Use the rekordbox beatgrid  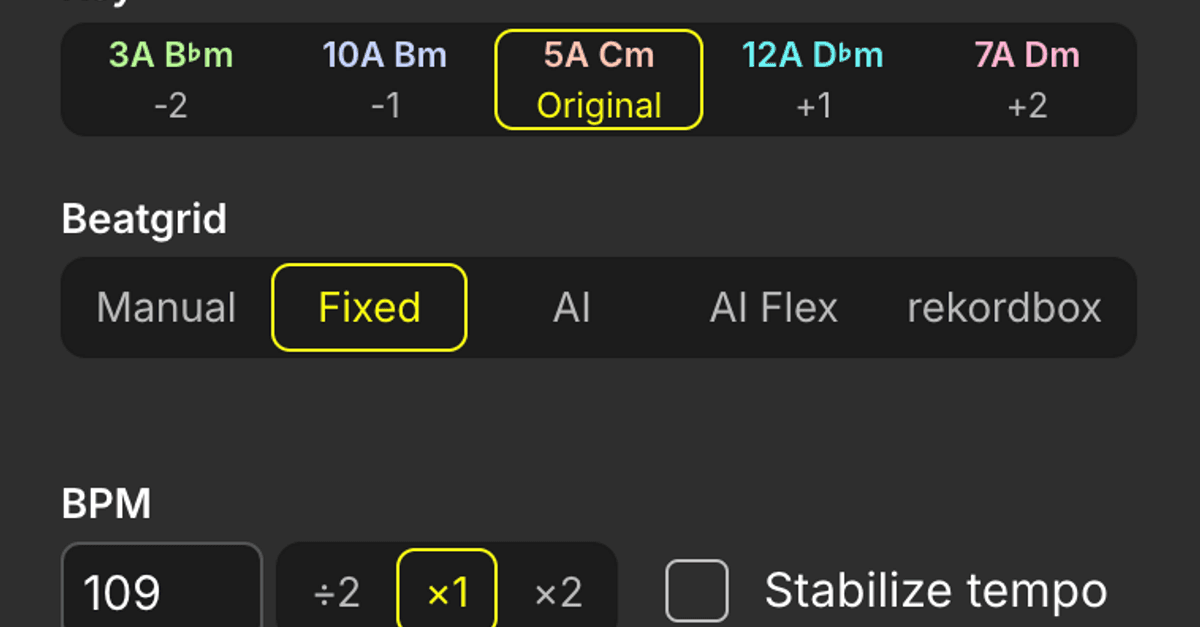[1004, 308]
